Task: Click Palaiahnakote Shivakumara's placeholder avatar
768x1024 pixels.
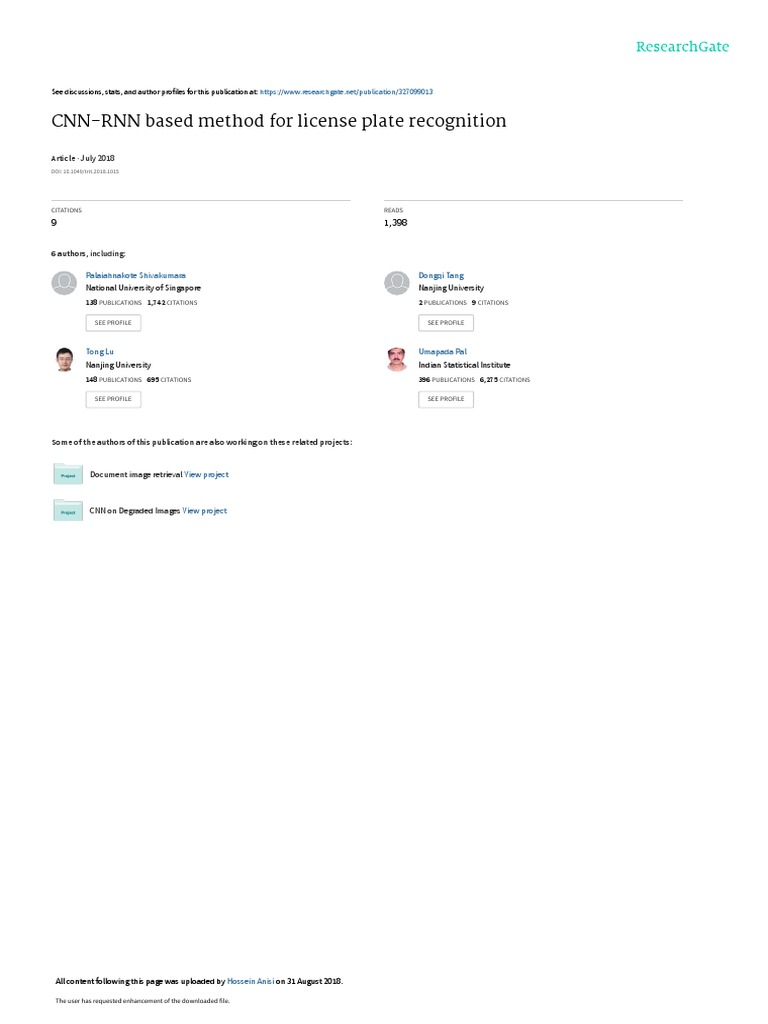Action: point(64,283)
